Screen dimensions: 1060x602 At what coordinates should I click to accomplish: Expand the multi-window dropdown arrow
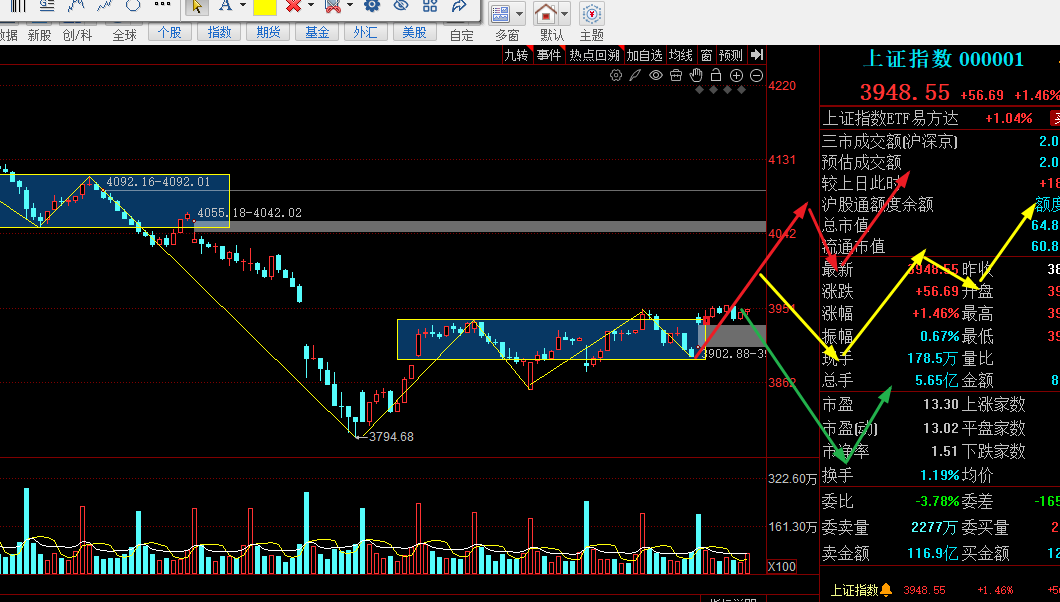click(x=519, y=14)
